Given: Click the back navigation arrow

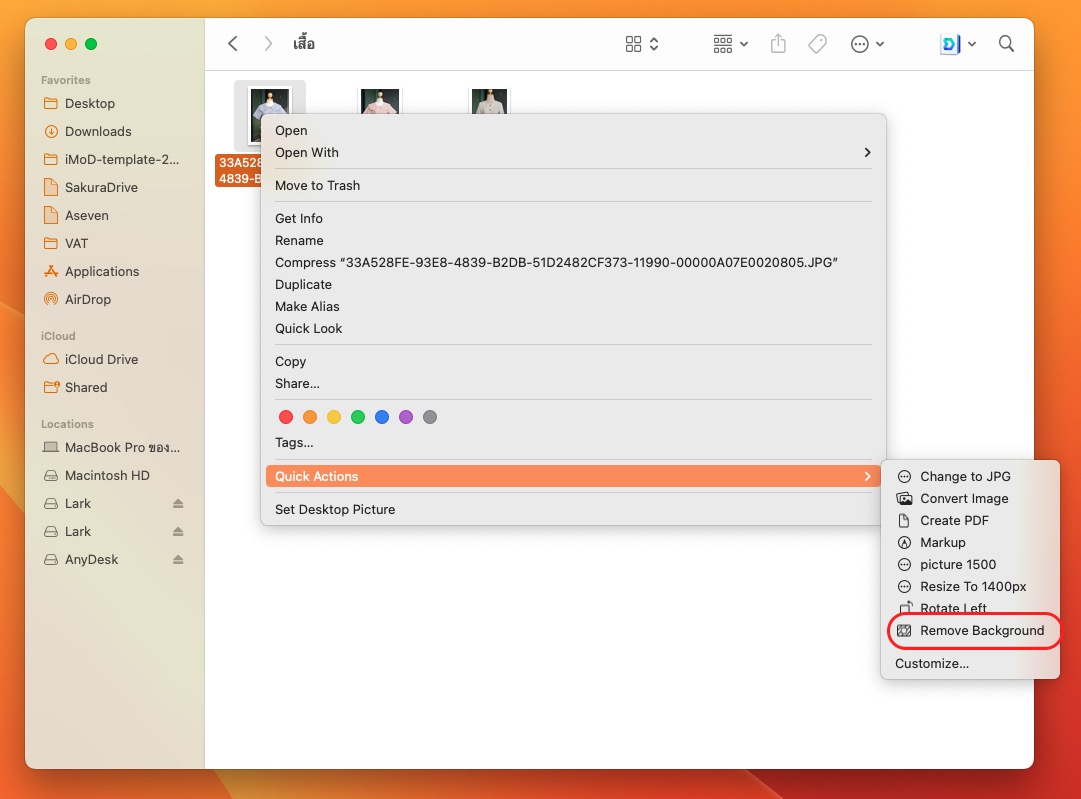Looking at the screenshot, I should coord(233,44).
